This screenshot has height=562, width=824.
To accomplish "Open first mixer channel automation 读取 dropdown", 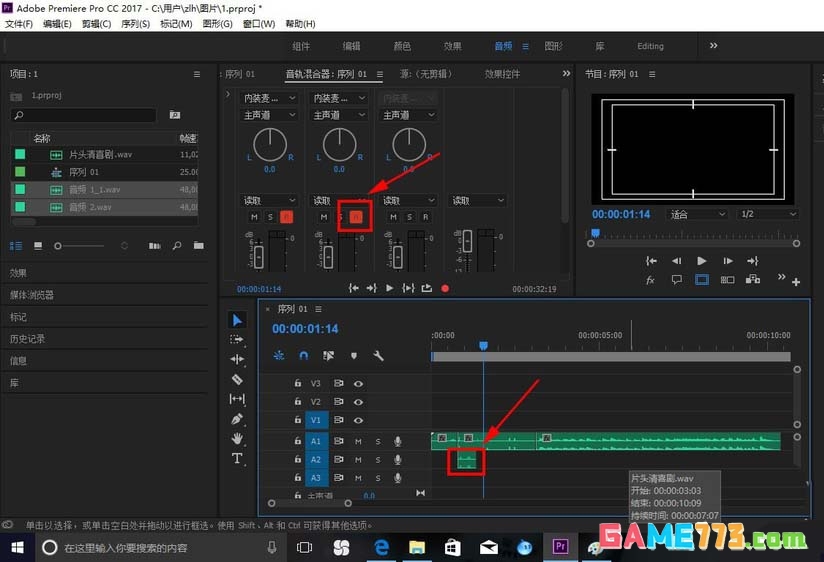I will [x=270, y=200].
